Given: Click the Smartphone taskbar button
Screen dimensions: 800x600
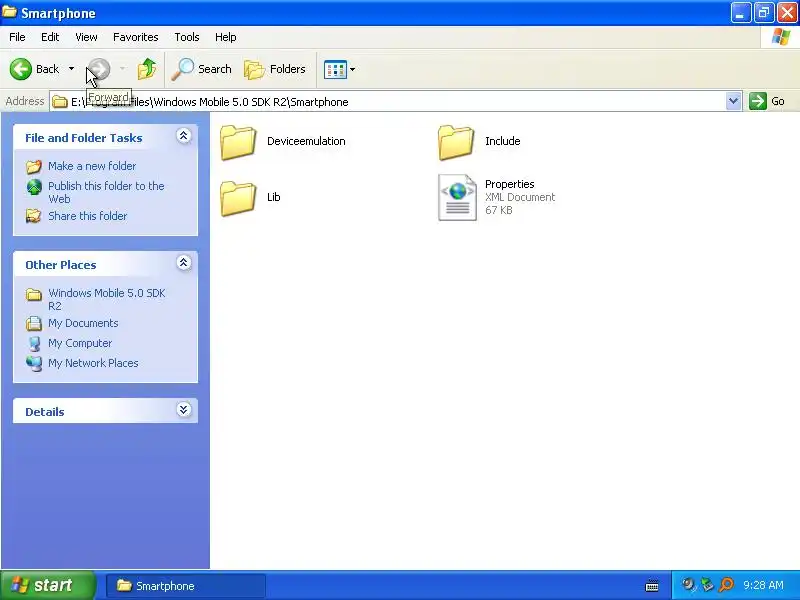Looking at the screenshot, I should click(186, 586).
